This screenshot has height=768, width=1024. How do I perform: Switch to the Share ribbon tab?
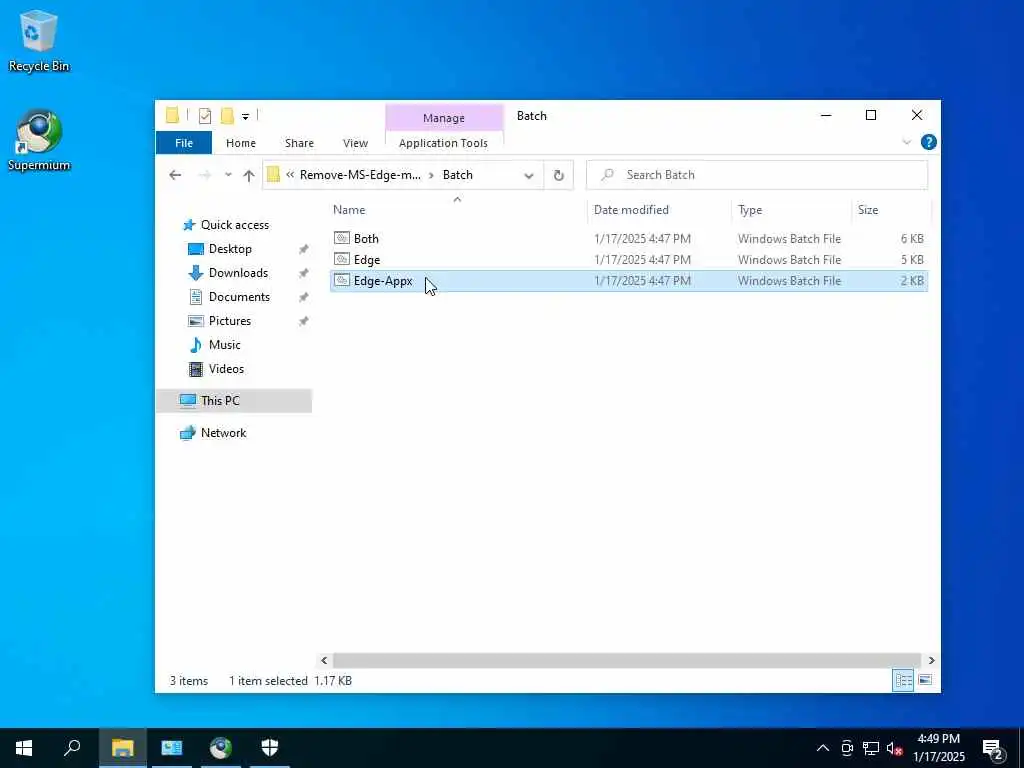tap(299, 143)
